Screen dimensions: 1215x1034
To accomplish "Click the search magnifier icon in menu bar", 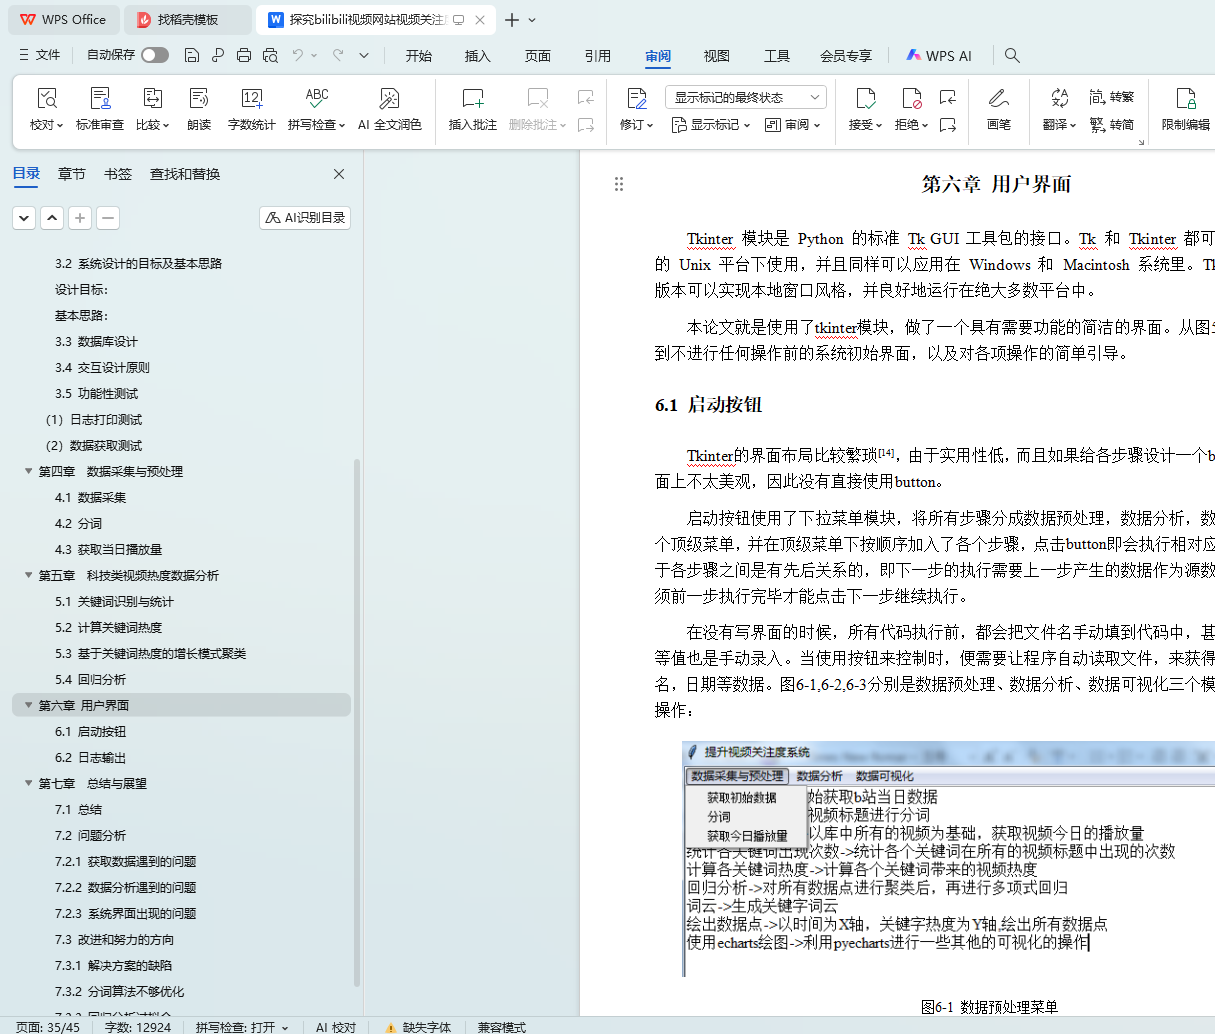I will [x=1012, y=55].
